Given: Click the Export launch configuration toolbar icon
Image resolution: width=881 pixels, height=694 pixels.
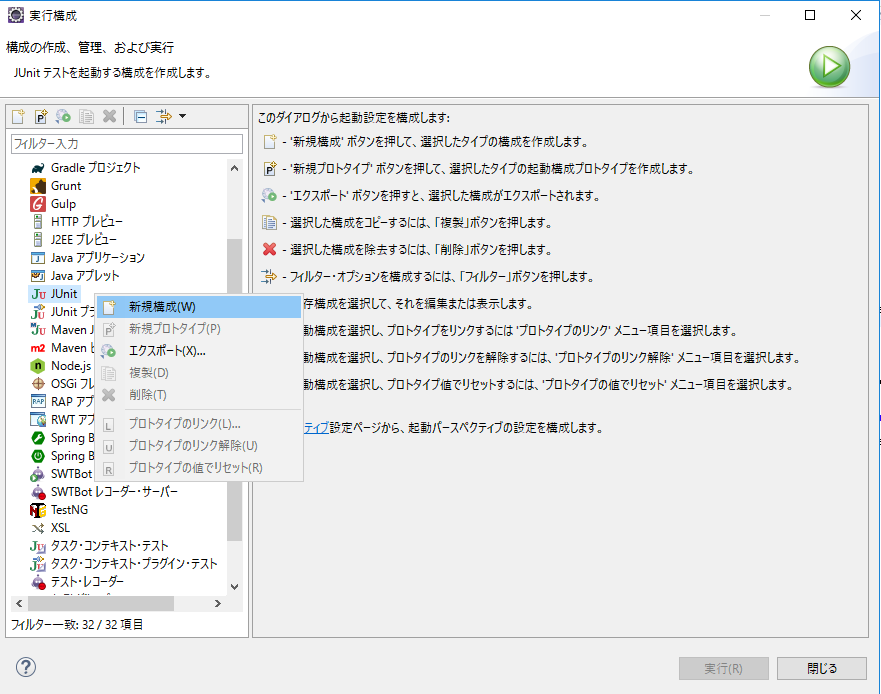Looking at the screenshot, I should (64, 117).
